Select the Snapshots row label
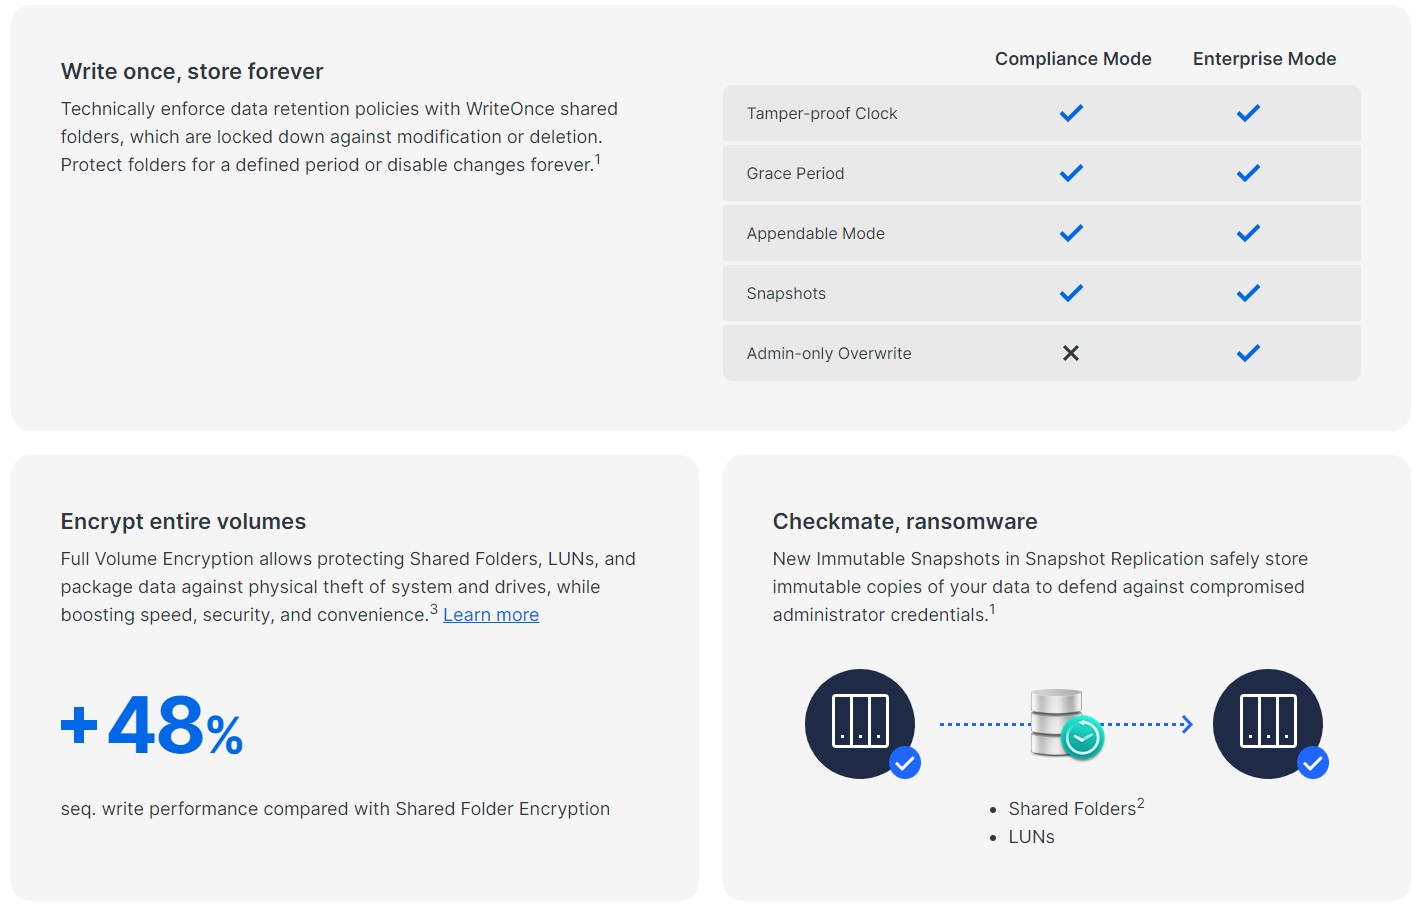This screenshot has height=906, width=1415. [x=786, y=293]
